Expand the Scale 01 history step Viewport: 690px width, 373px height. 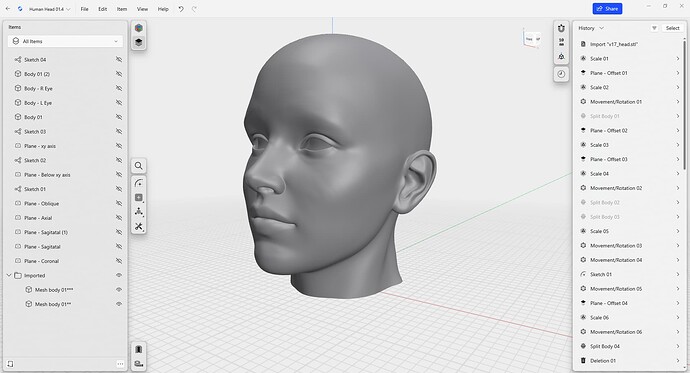[x=678, y=59]
